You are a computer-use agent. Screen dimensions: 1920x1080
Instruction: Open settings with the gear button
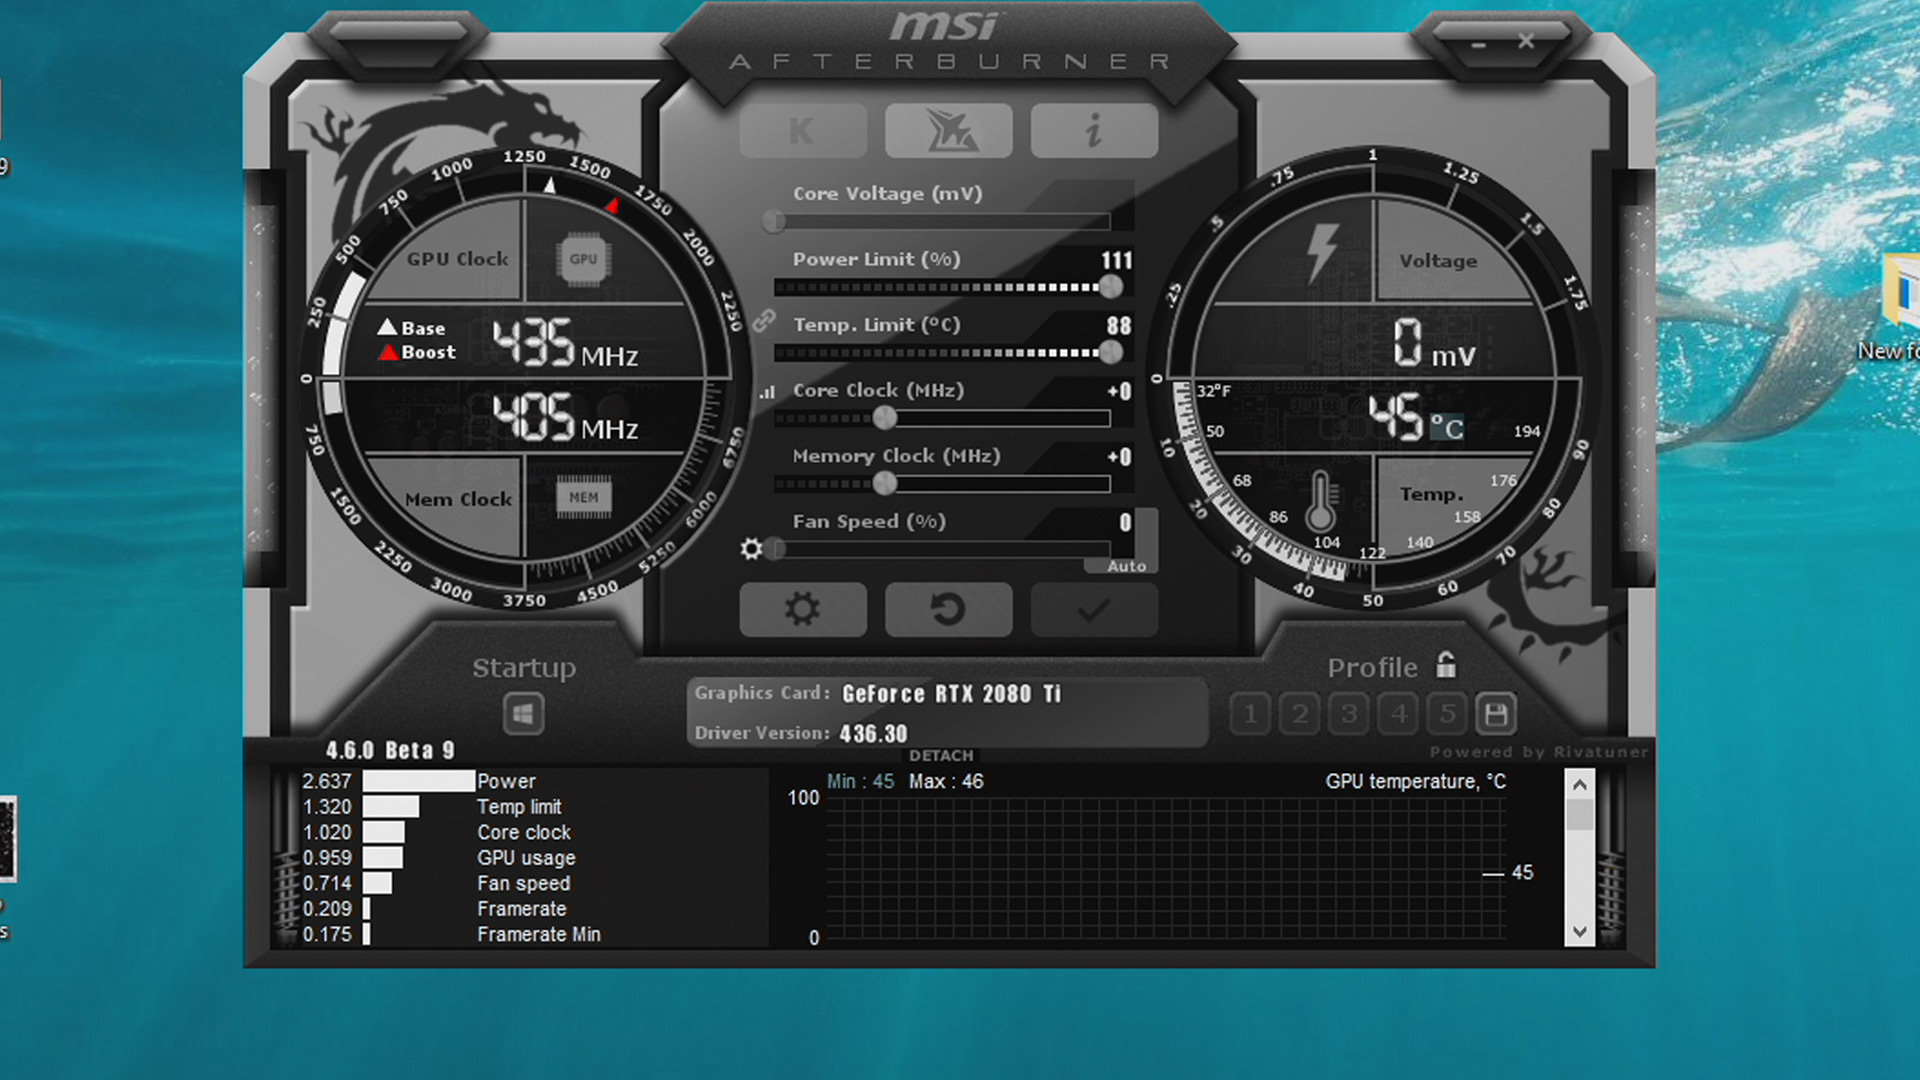(x=802, y=609)
